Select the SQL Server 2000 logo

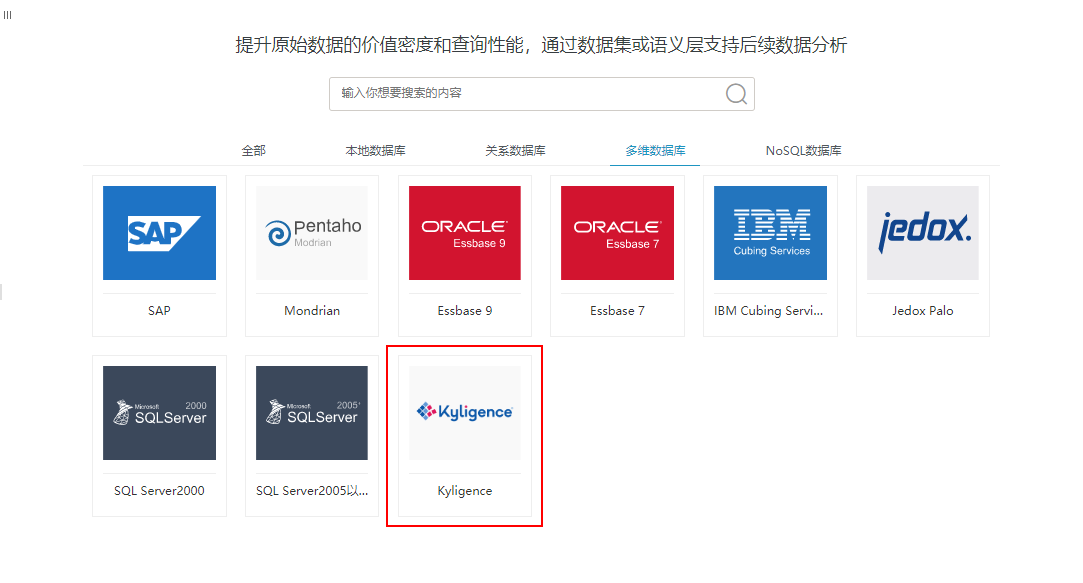click(x=159, y=413)
